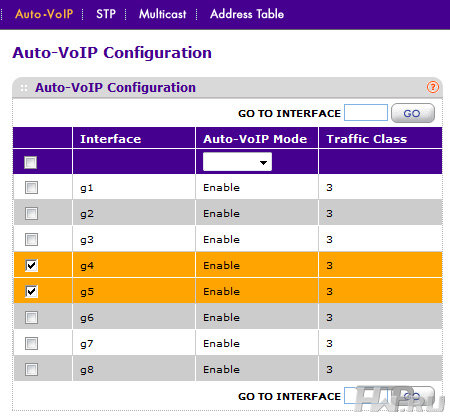The width and height of the screenshot is (450, 417).
Task: Select the g6 row checkbox
Action: (x=31, y=317)
